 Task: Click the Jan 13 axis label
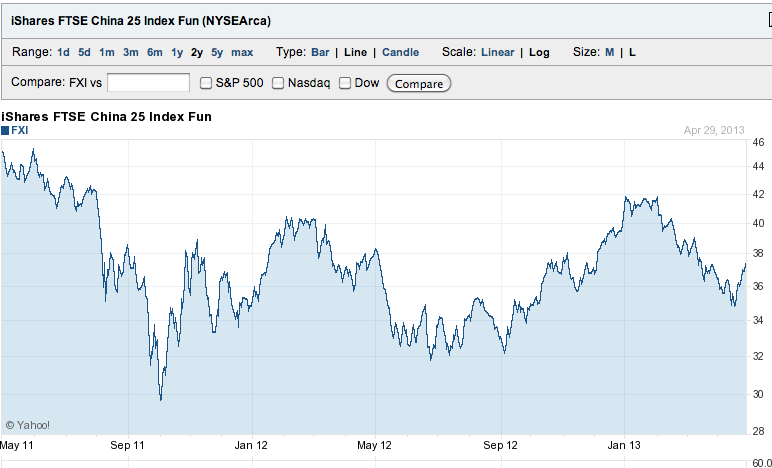click(624, 445)
